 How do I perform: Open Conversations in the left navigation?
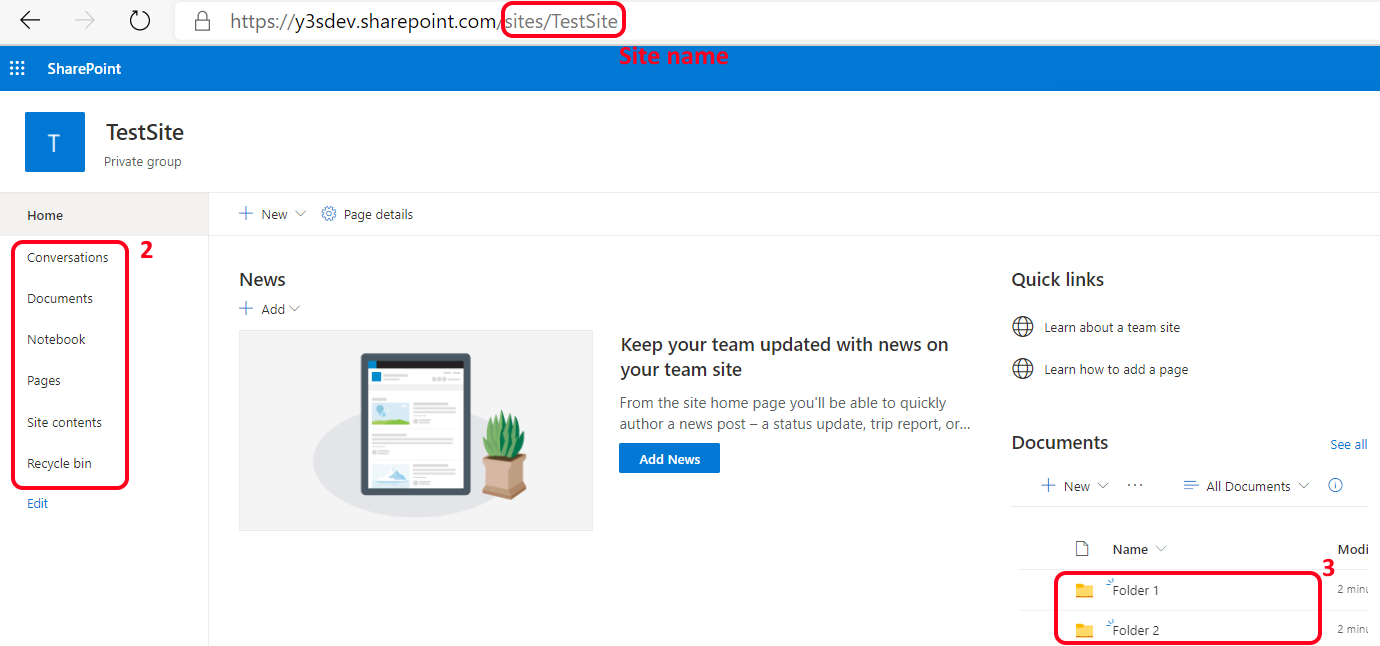coord(68,257)
